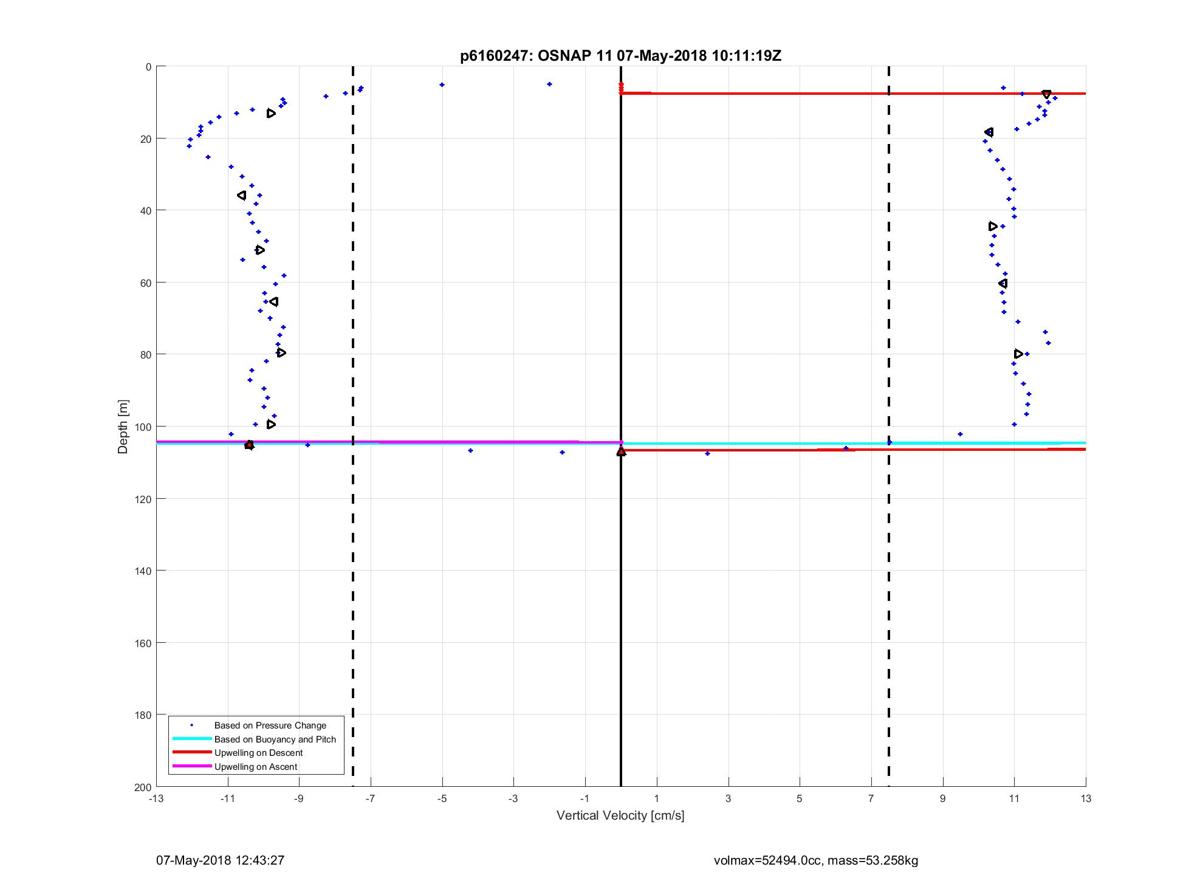
Task: Click x-axis tick label -11
Action: click(x=227, y=798)
